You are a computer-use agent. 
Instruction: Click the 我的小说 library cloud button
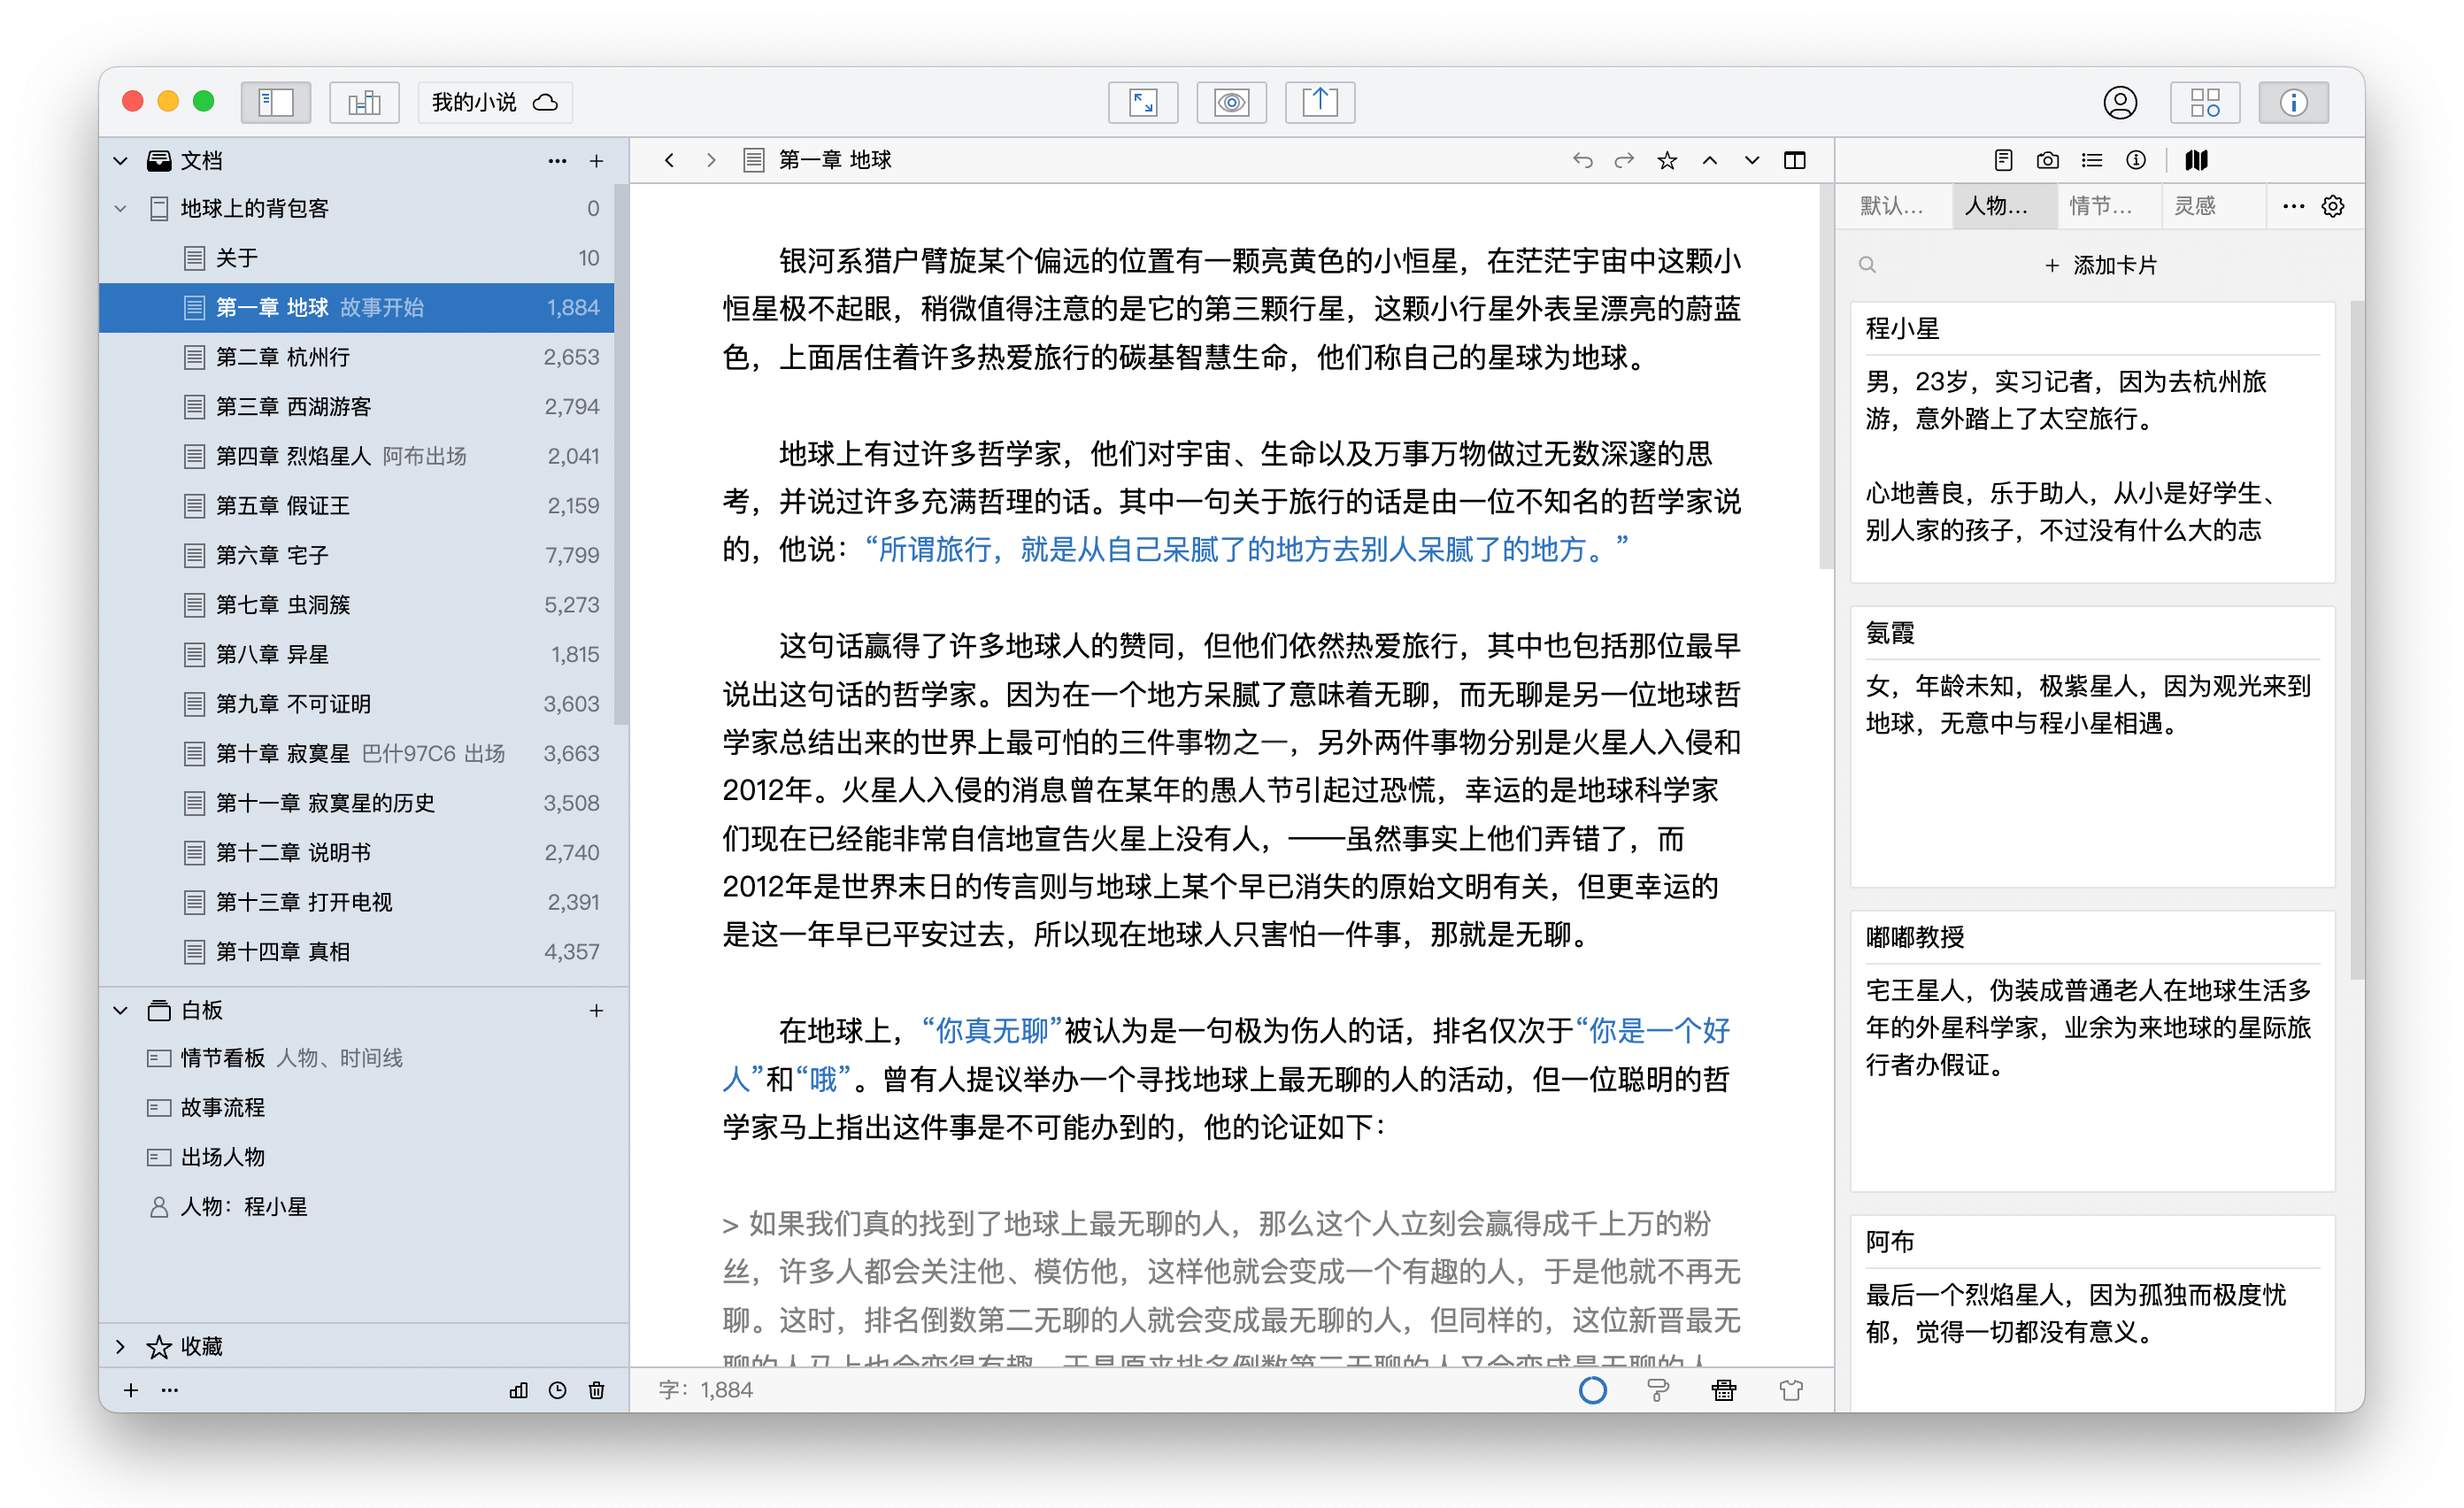coord(495,102)
